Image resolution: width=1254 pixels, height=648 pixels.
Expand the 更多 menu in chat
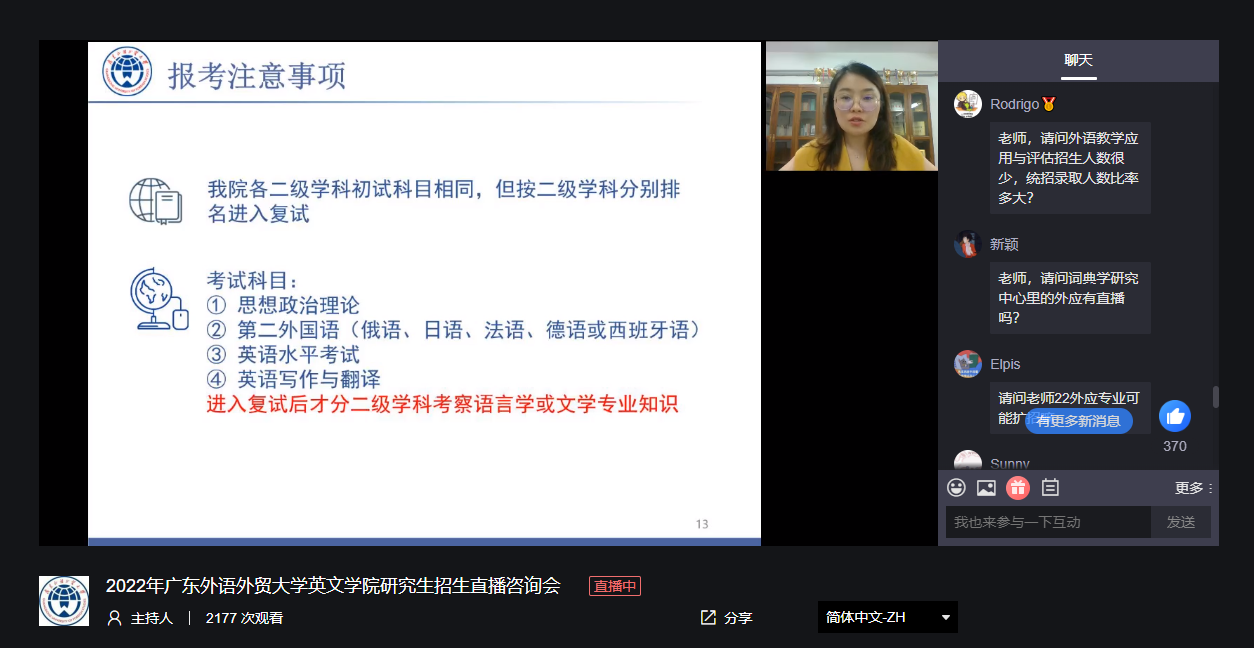pos(1193,488)
